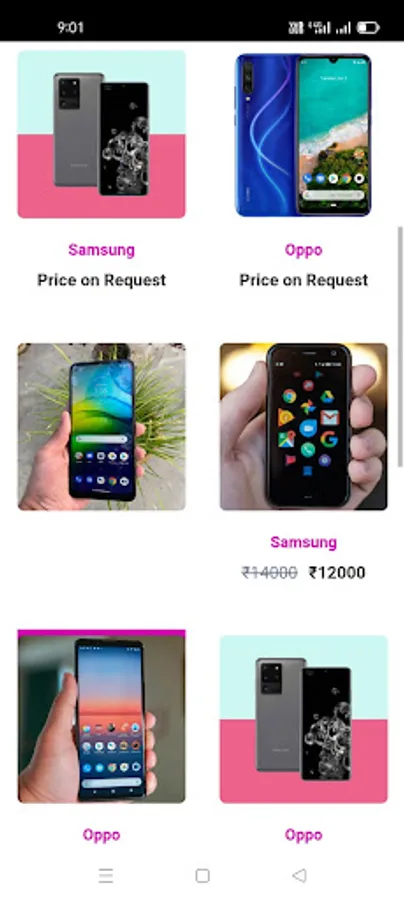The image size is (404, 900).
Task: Click the vertical scrollbar on right edge
Action: 400,347
